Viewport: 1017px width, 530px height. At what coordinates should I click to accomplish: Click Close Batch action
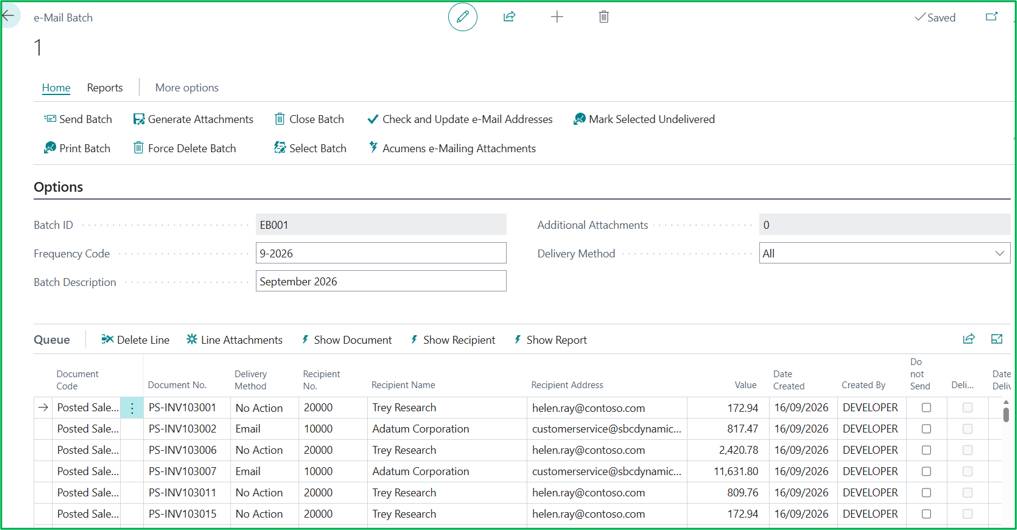tap(309, 119)
